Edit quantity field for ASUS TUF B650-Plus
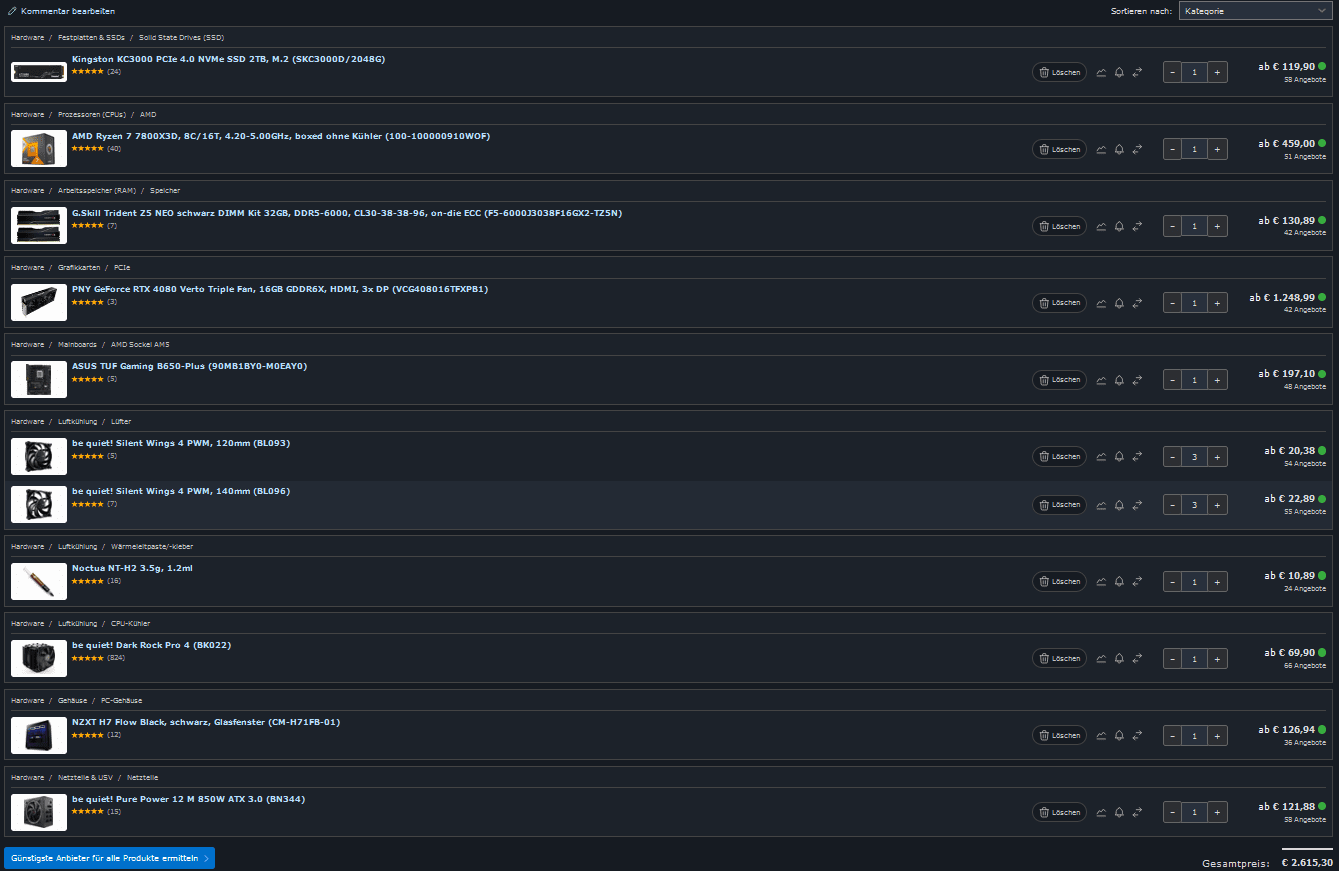1339x871 pixels. 1194,380
